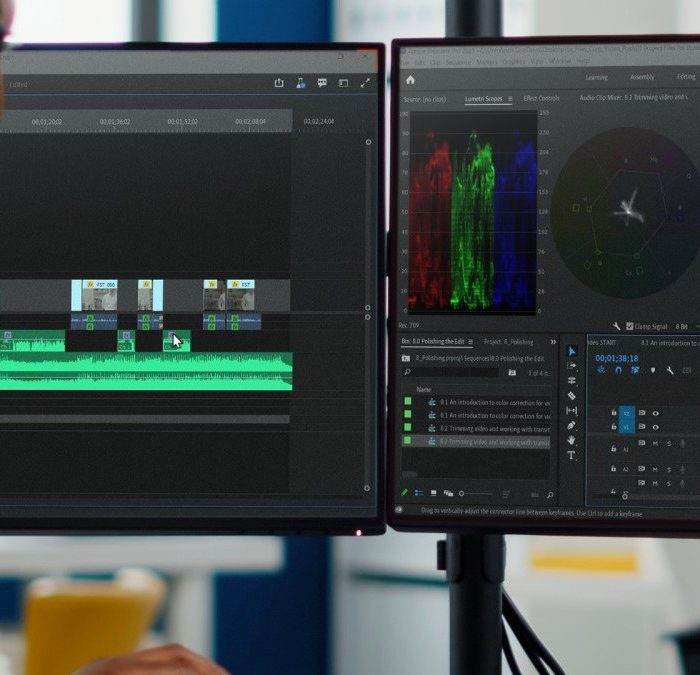Select the Track Select Forward tool
This screenshot has width=700, height=675.
571,366
